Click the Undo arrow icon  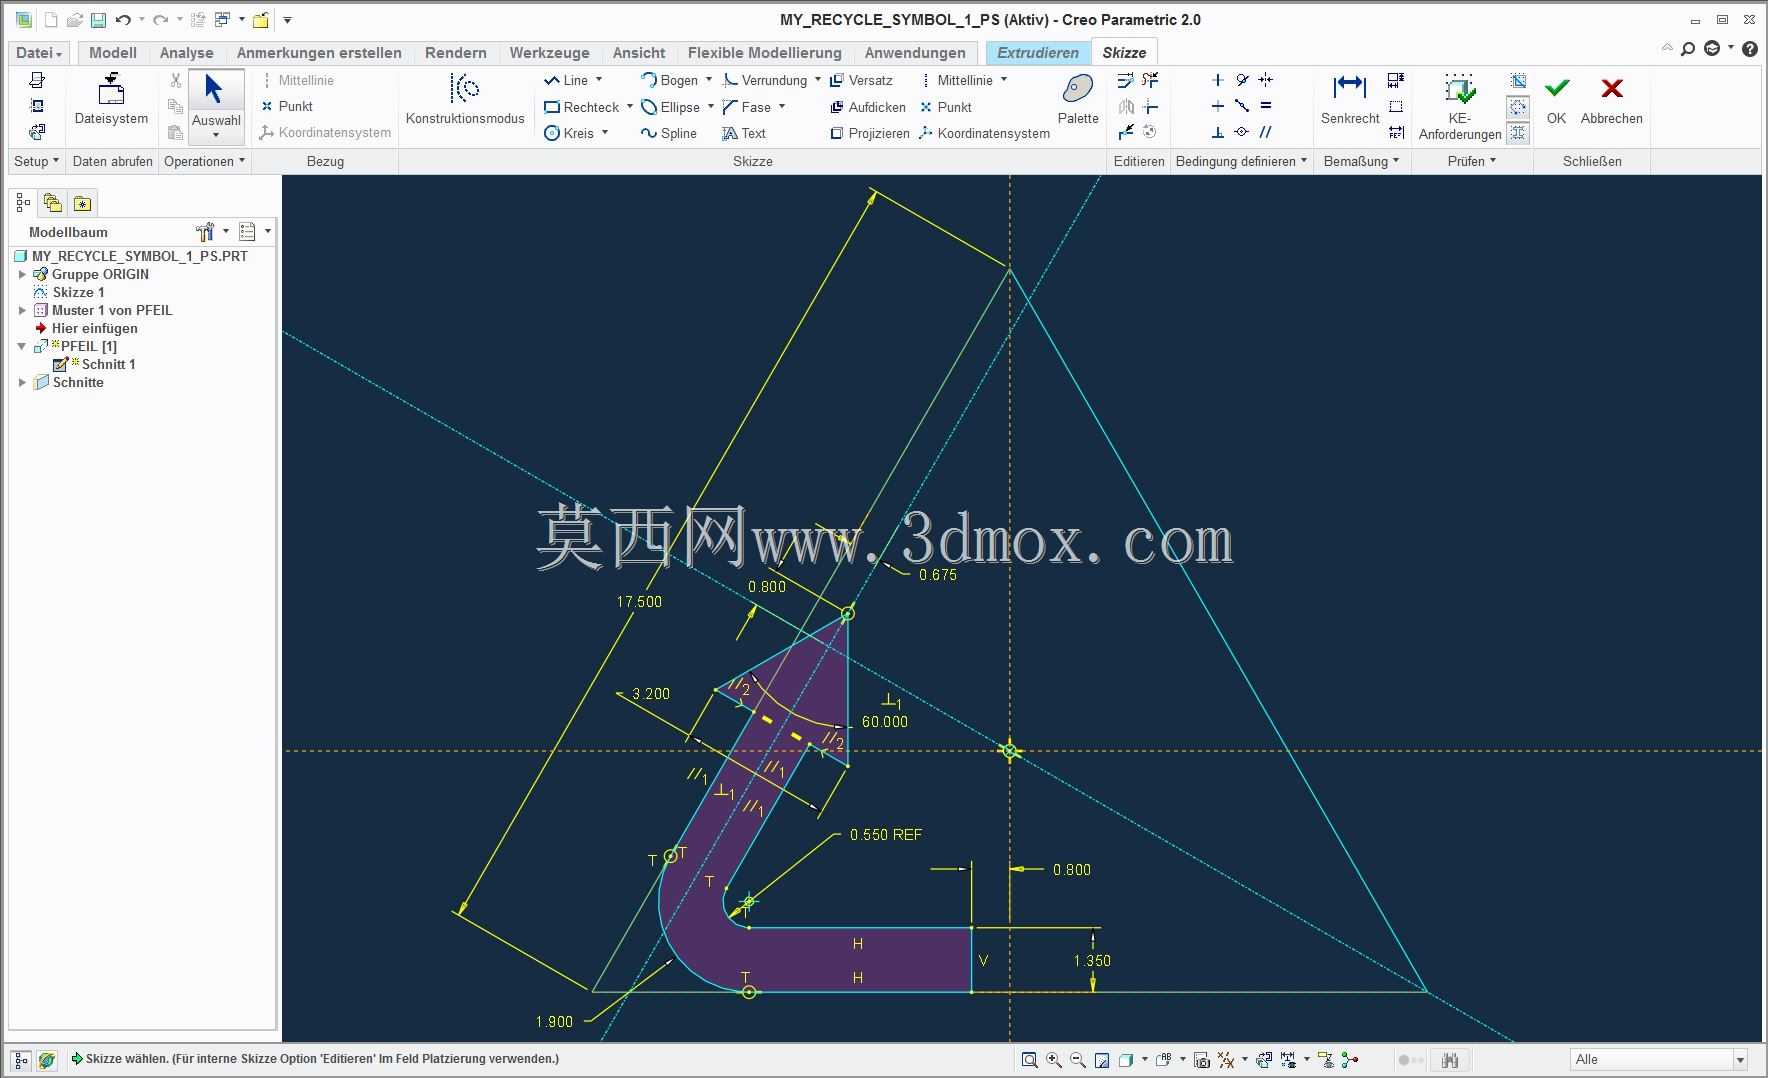[123, 20]
